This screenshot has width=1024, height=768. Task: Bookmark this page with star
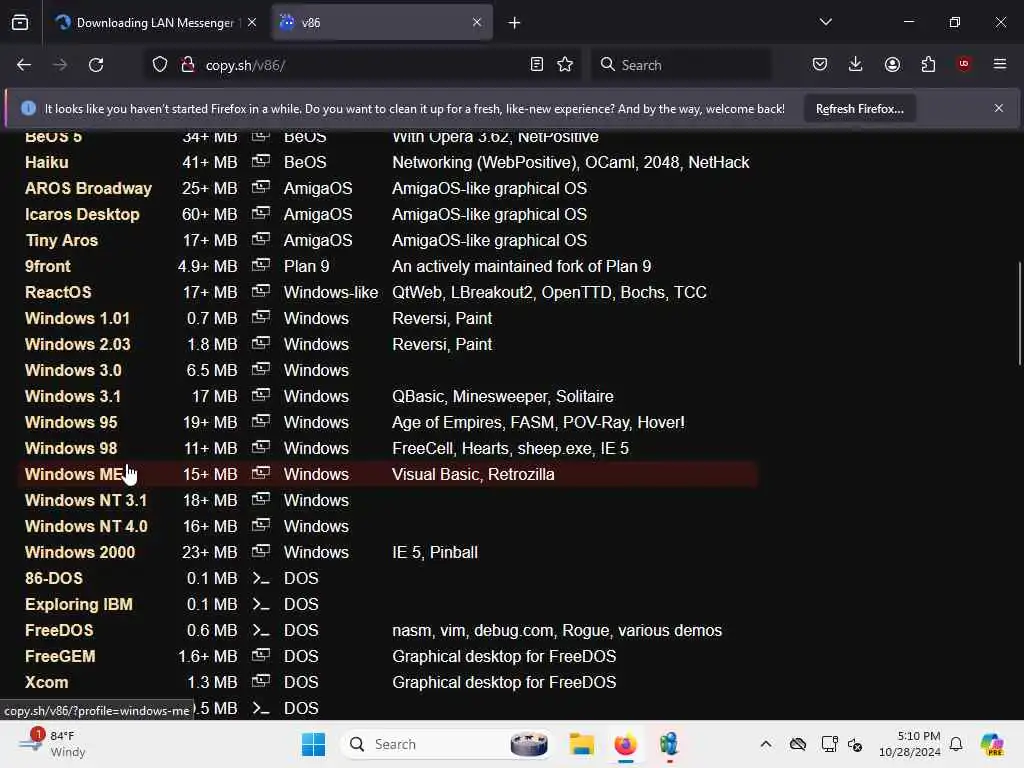[565, 65]
